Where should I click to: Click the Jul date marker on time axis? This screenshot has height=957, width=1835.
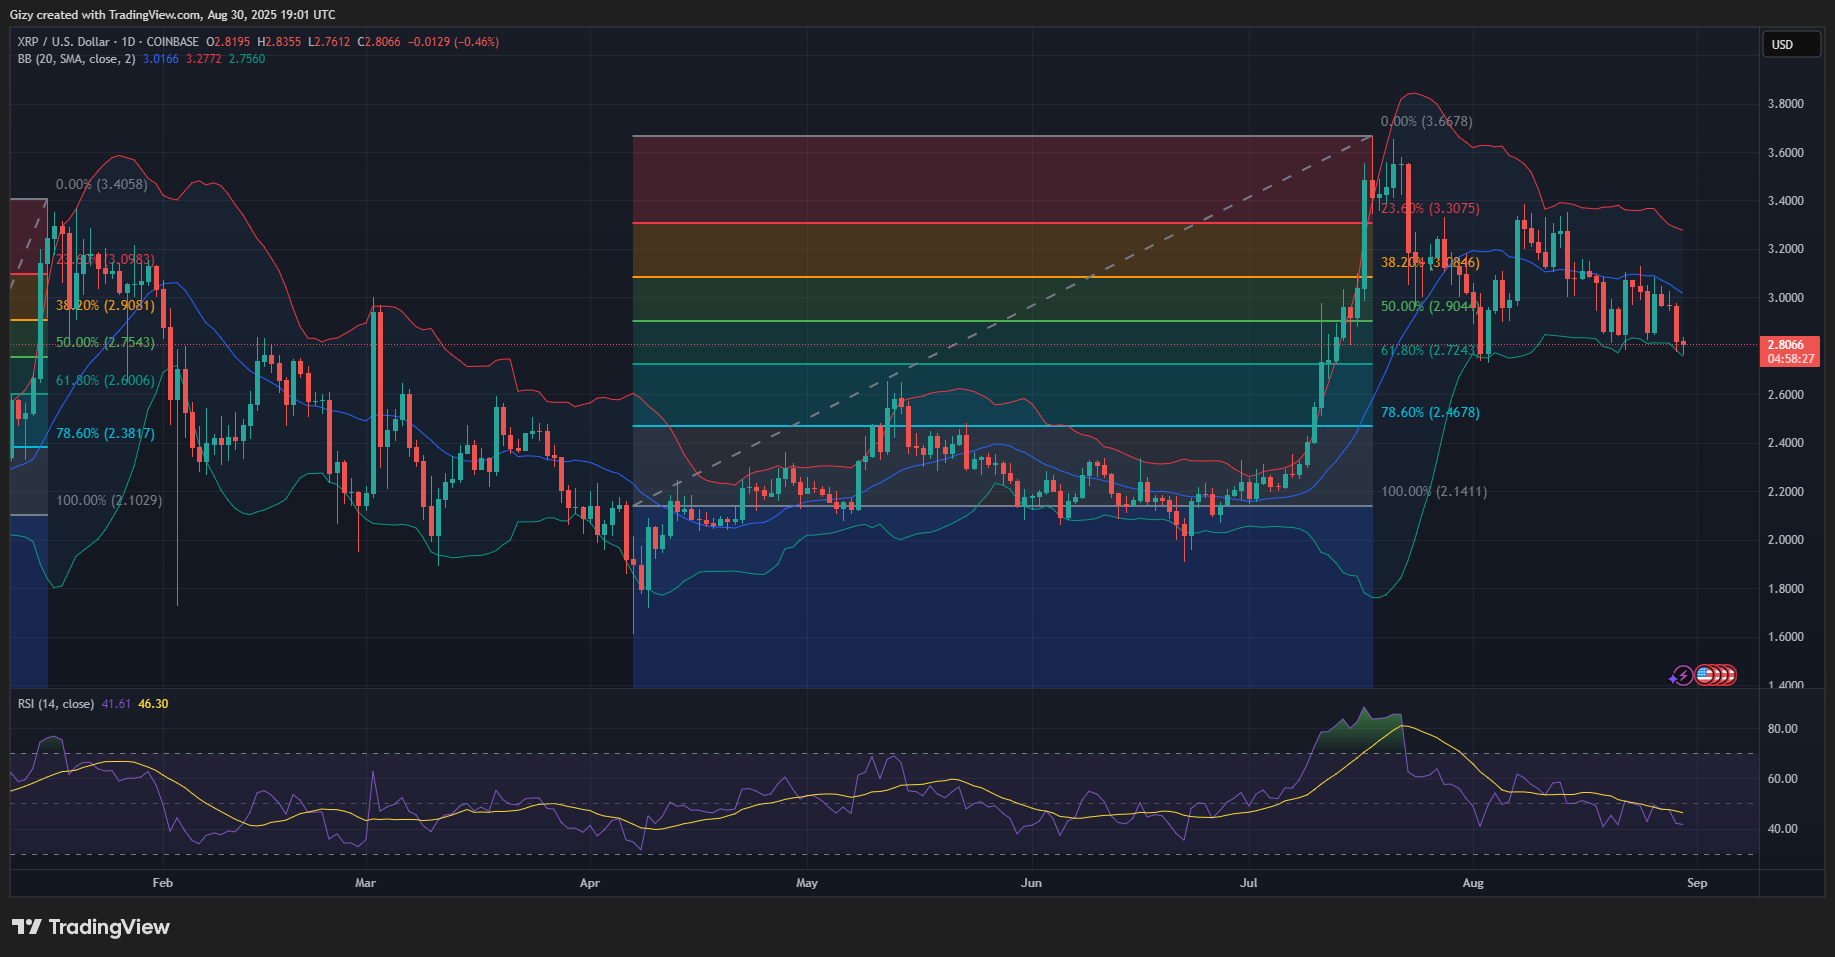coord(1248,883)
